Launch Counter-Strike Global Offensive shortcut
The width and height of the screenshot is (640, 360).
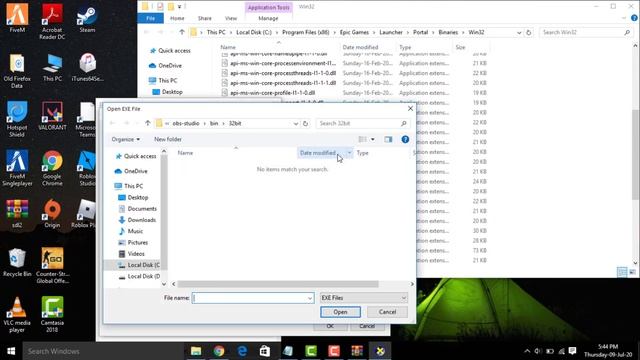click(x=52, y=265)
